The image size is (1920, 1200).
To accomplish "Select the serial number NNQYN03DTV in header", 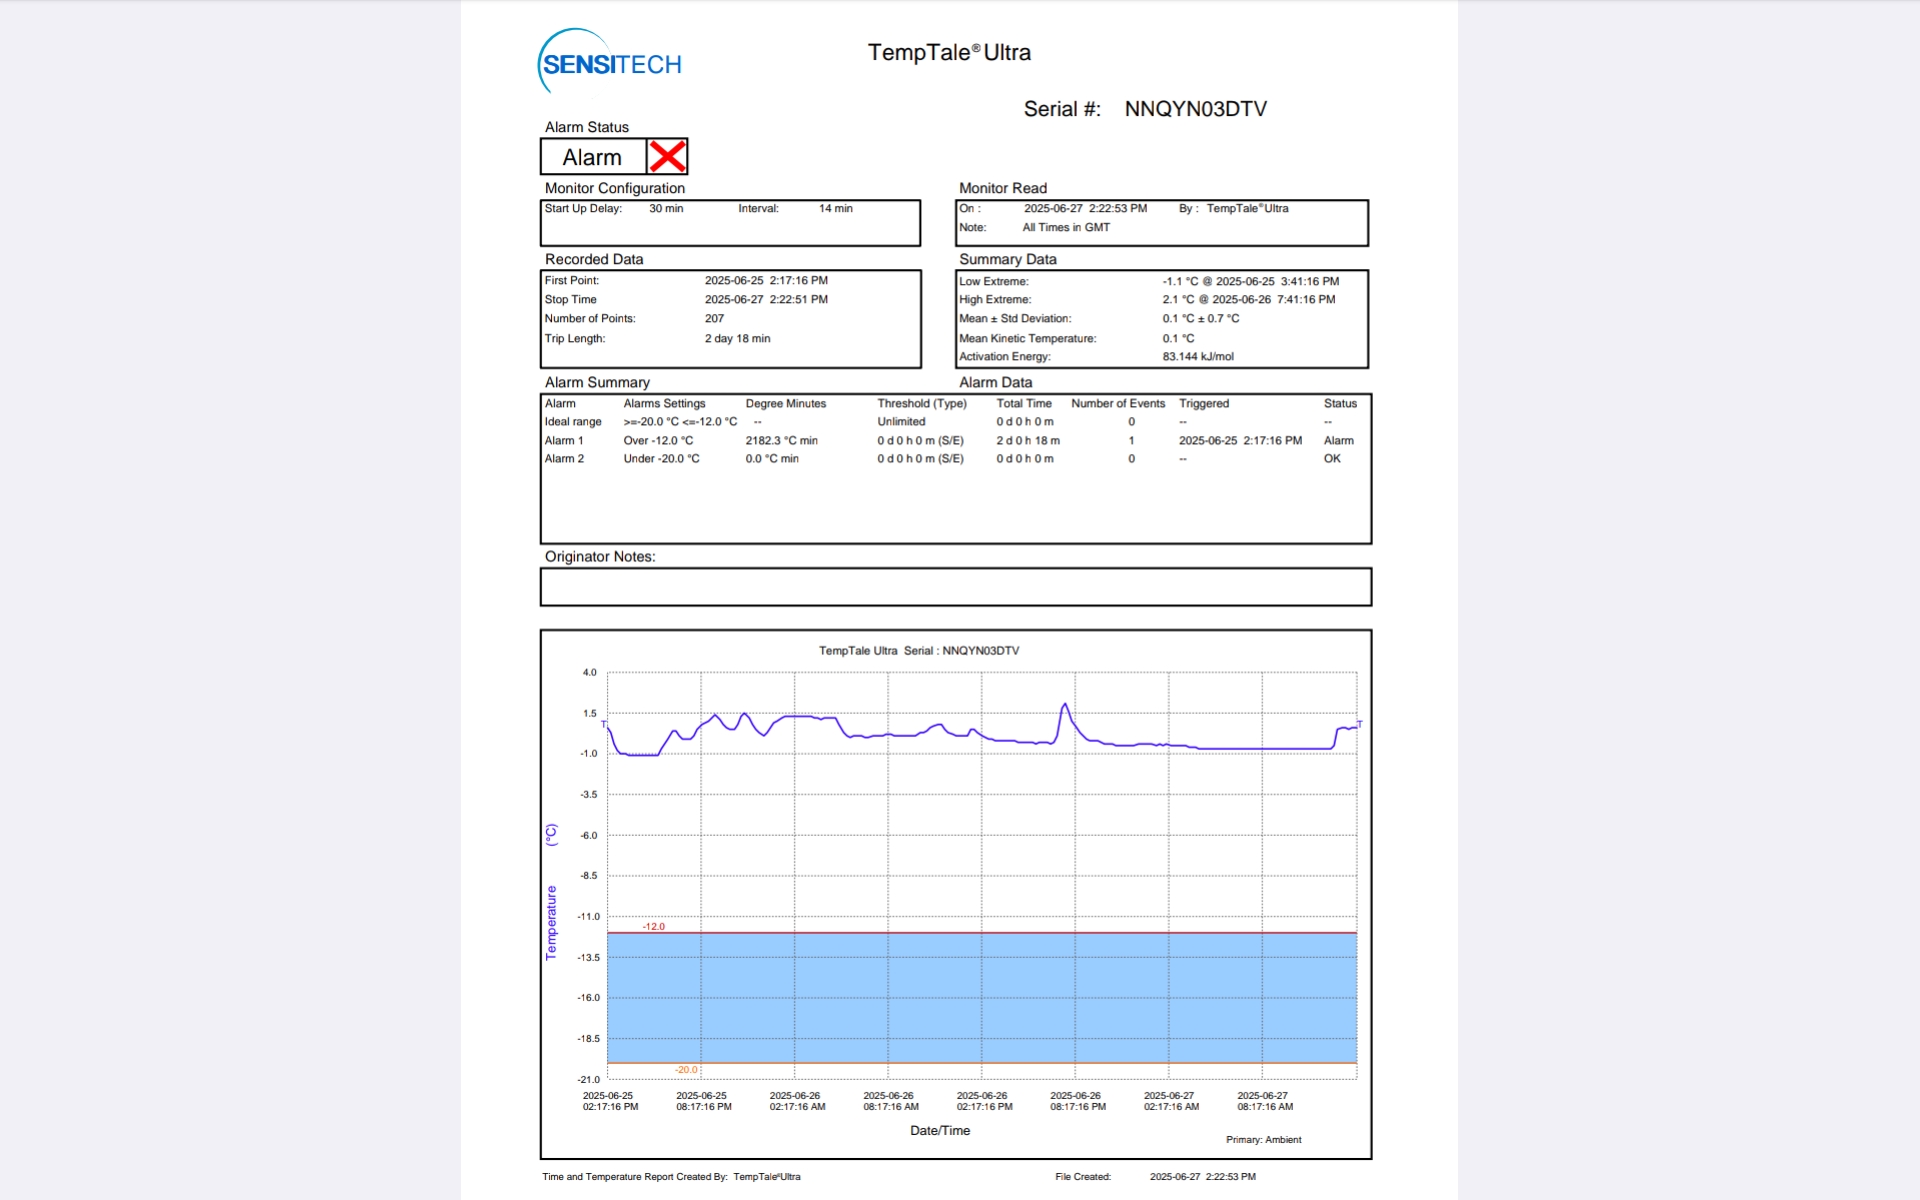I will (1195, 109).
